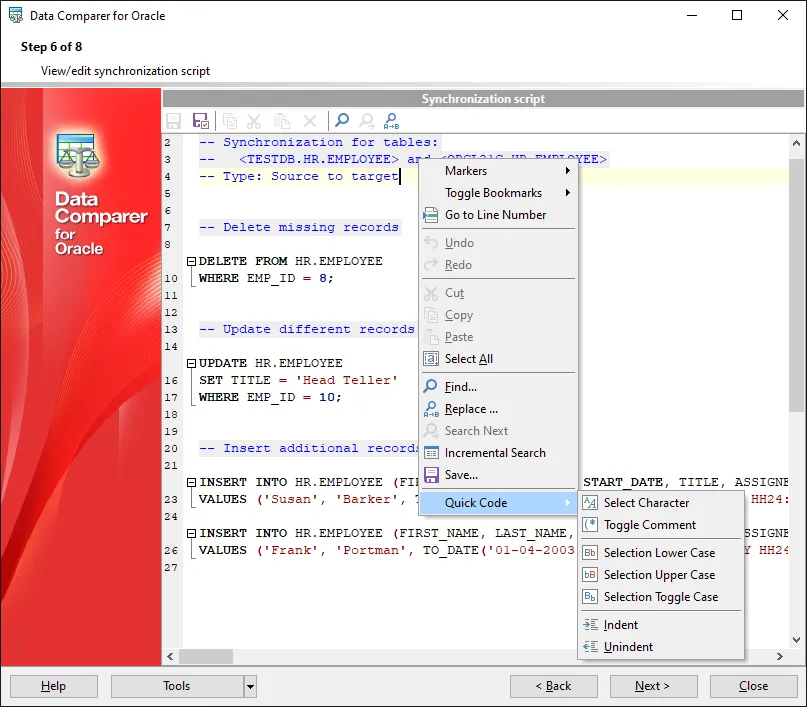
Task: Click the Find magnifier icon in context menu
Action: point(431,386)
